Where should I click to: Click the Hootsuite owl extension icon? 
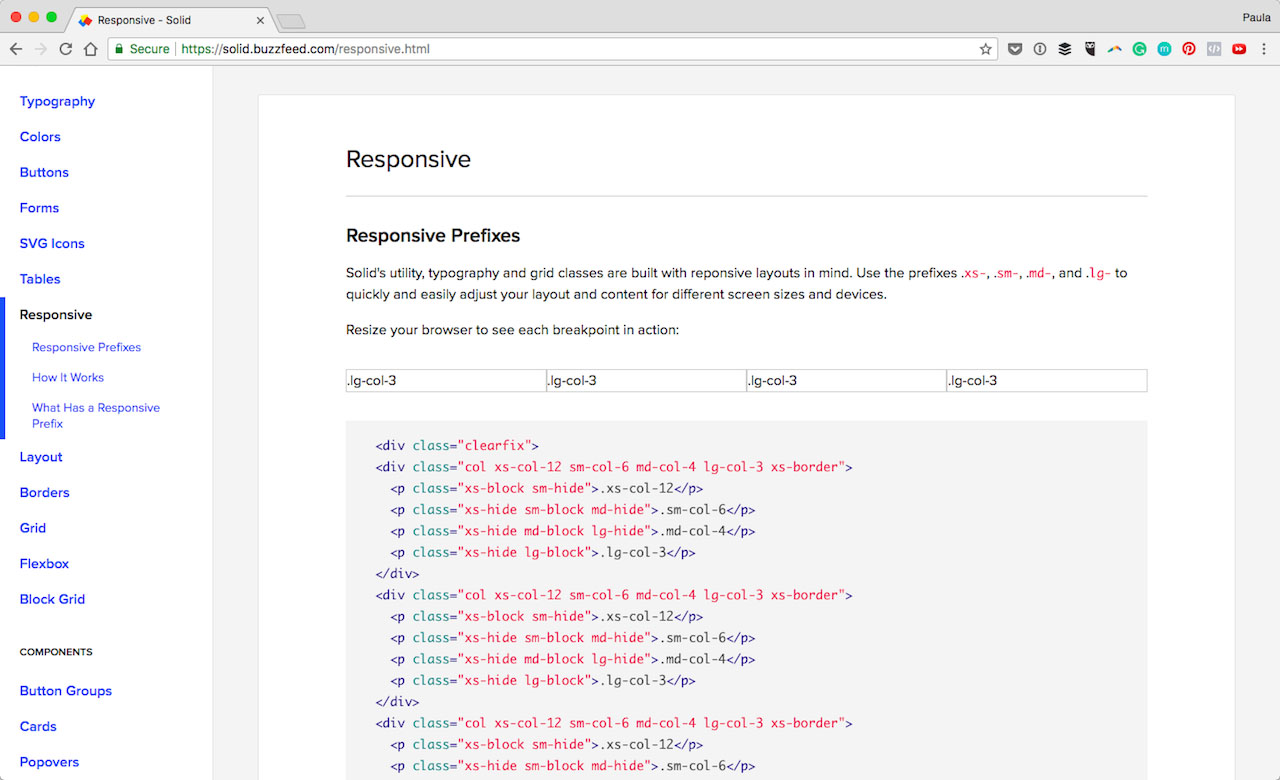coord(1090,48)
